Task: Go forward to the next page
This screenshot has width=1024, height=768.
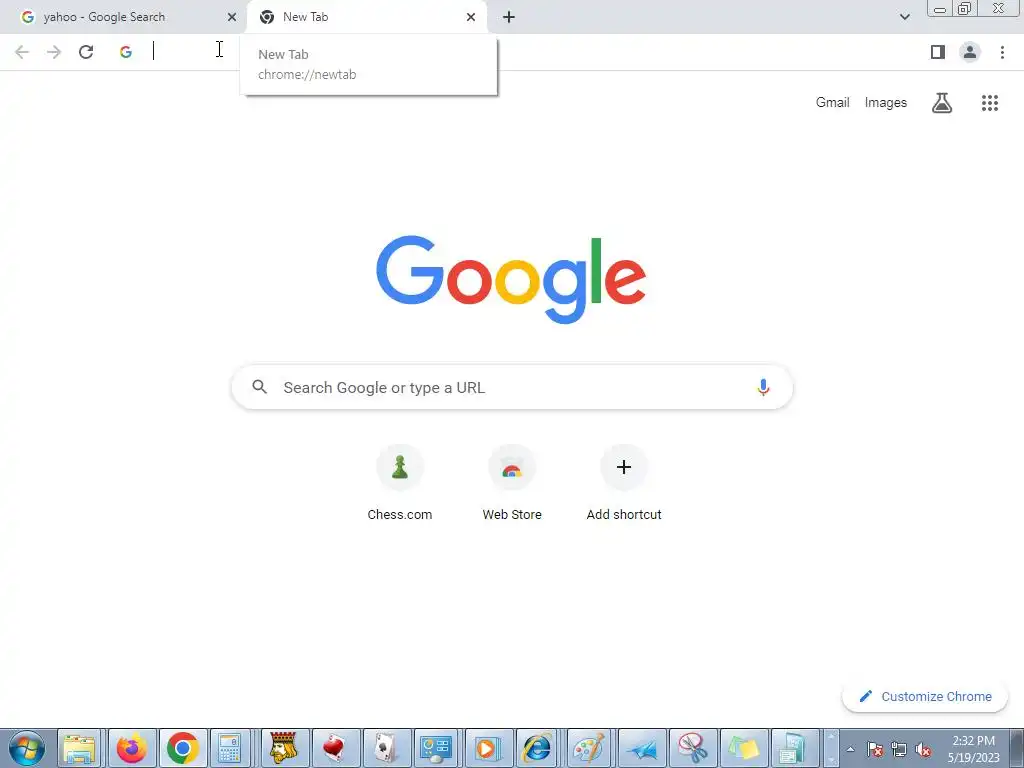Action: click(x=54, y=52)
